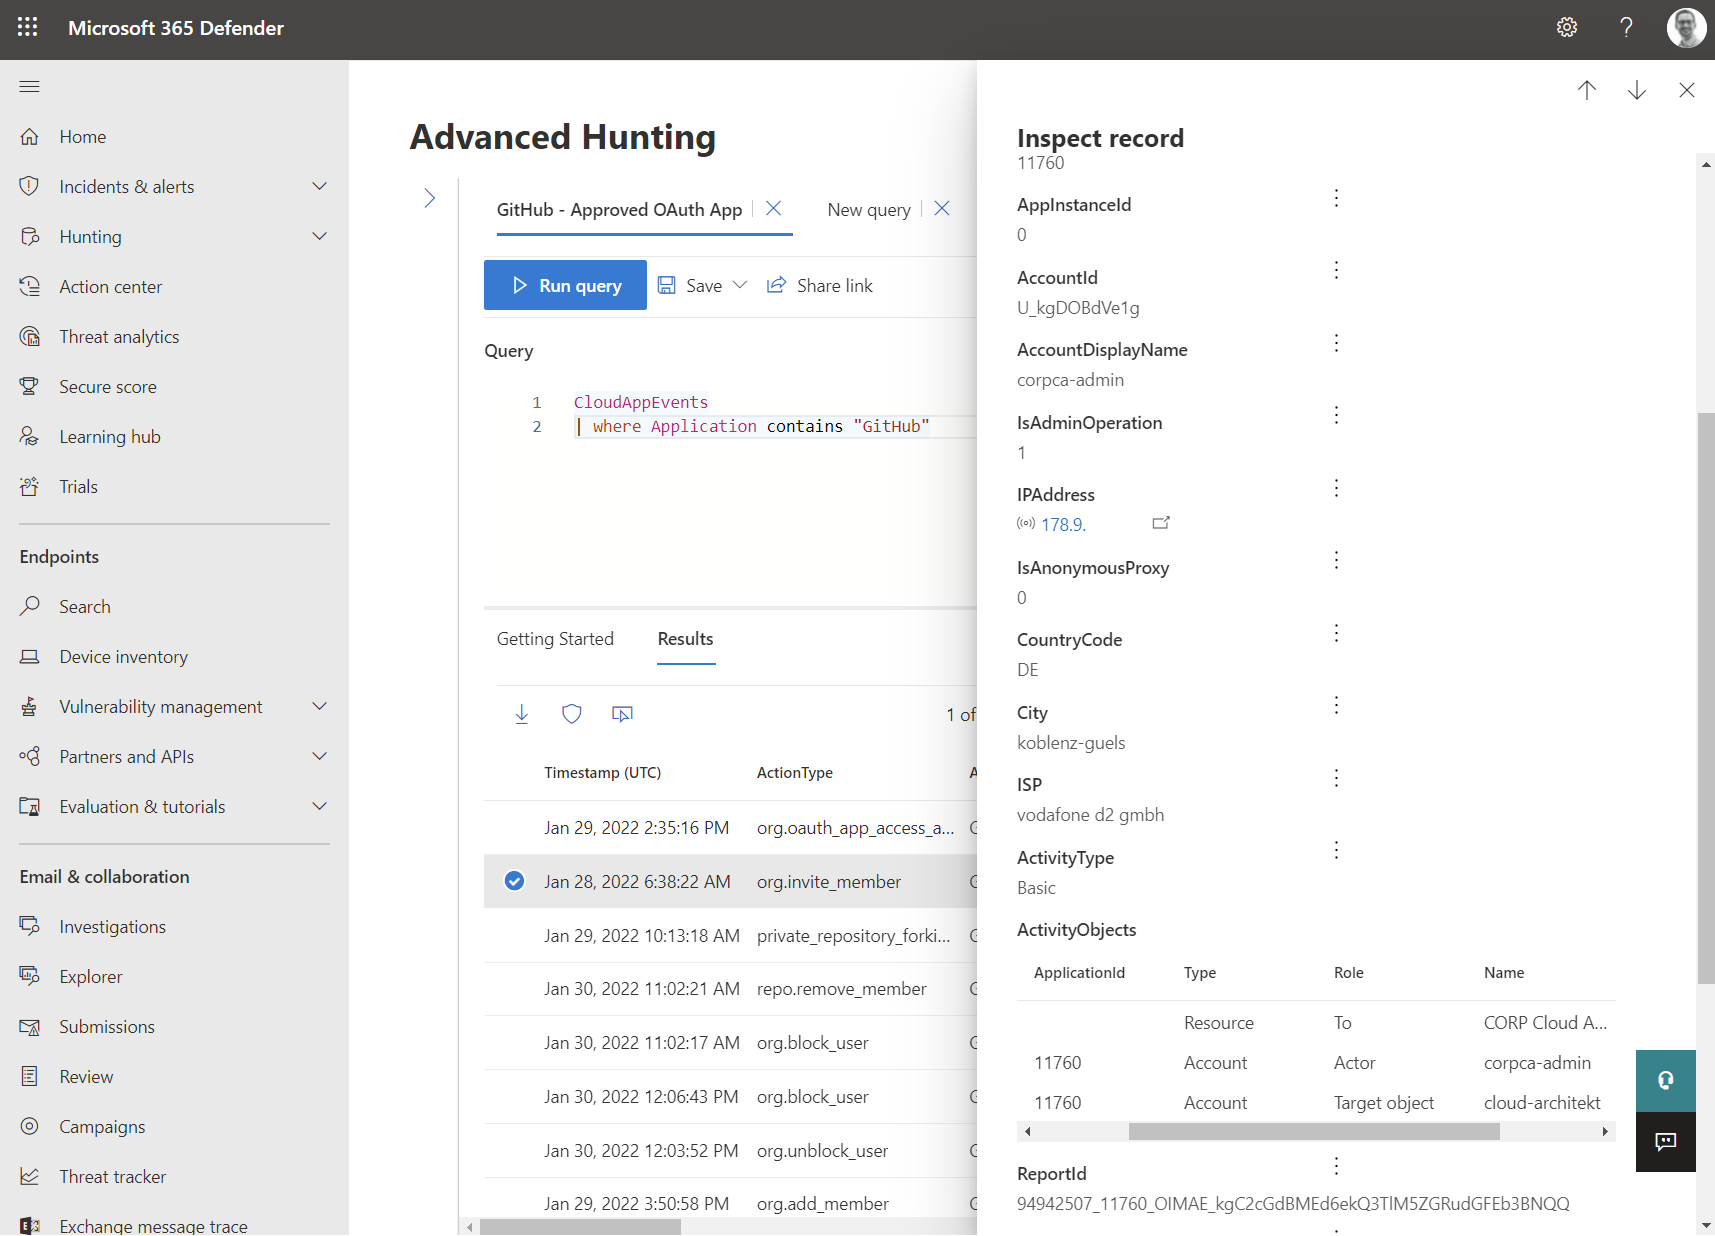Close the New query tab

coord(942,208)
